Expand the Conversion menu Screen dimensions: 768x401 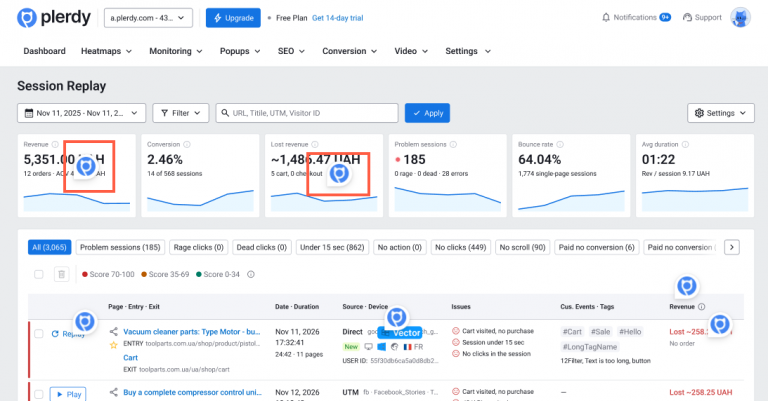coord(350,51)
